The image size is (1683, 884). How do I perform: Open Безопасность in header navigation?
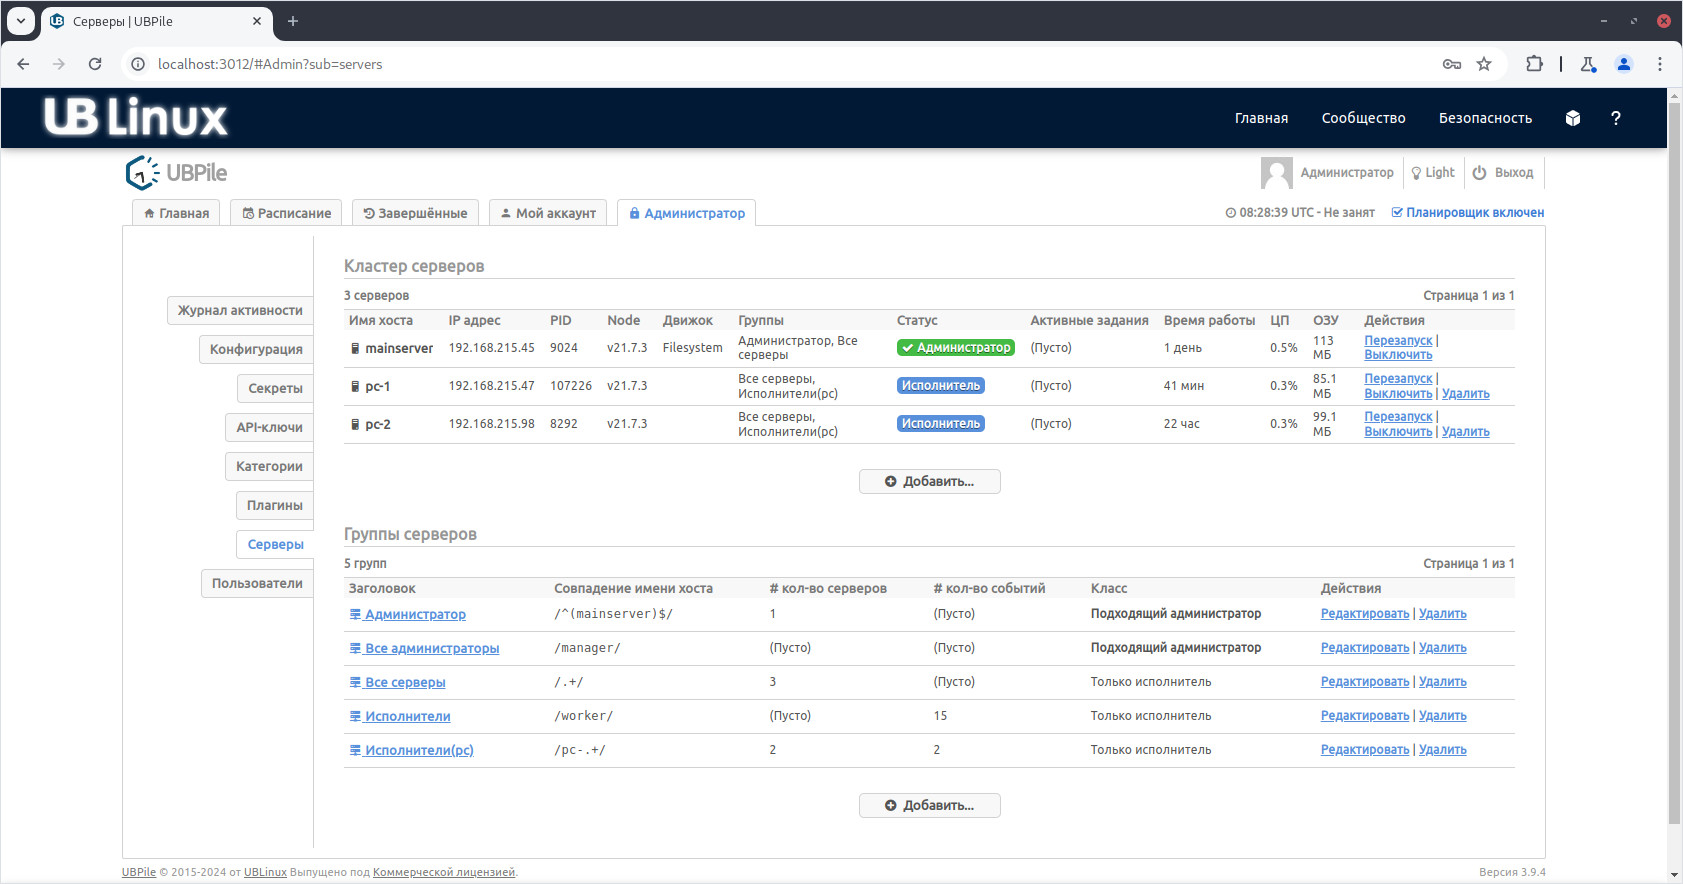point(1485,118)
